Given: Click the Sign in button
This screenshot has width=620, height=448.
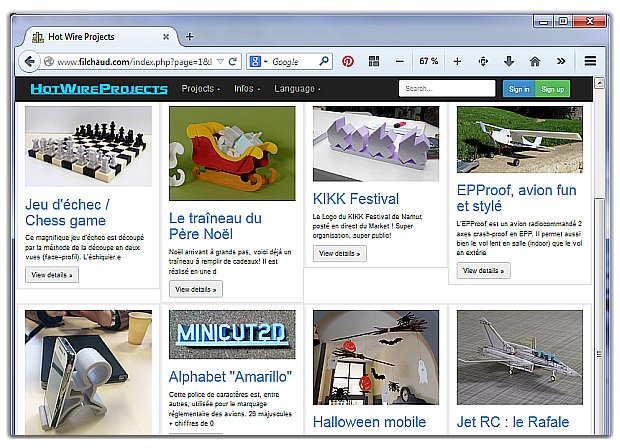Looking at the screenshot, I should pos(519,89).
